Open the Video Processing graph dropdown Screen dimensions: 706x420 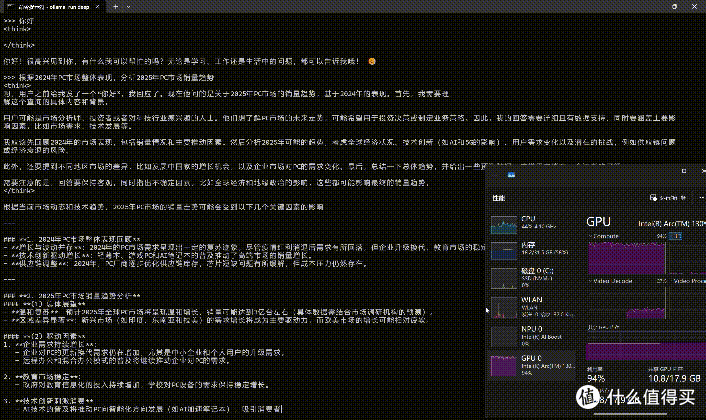(687, 281)
